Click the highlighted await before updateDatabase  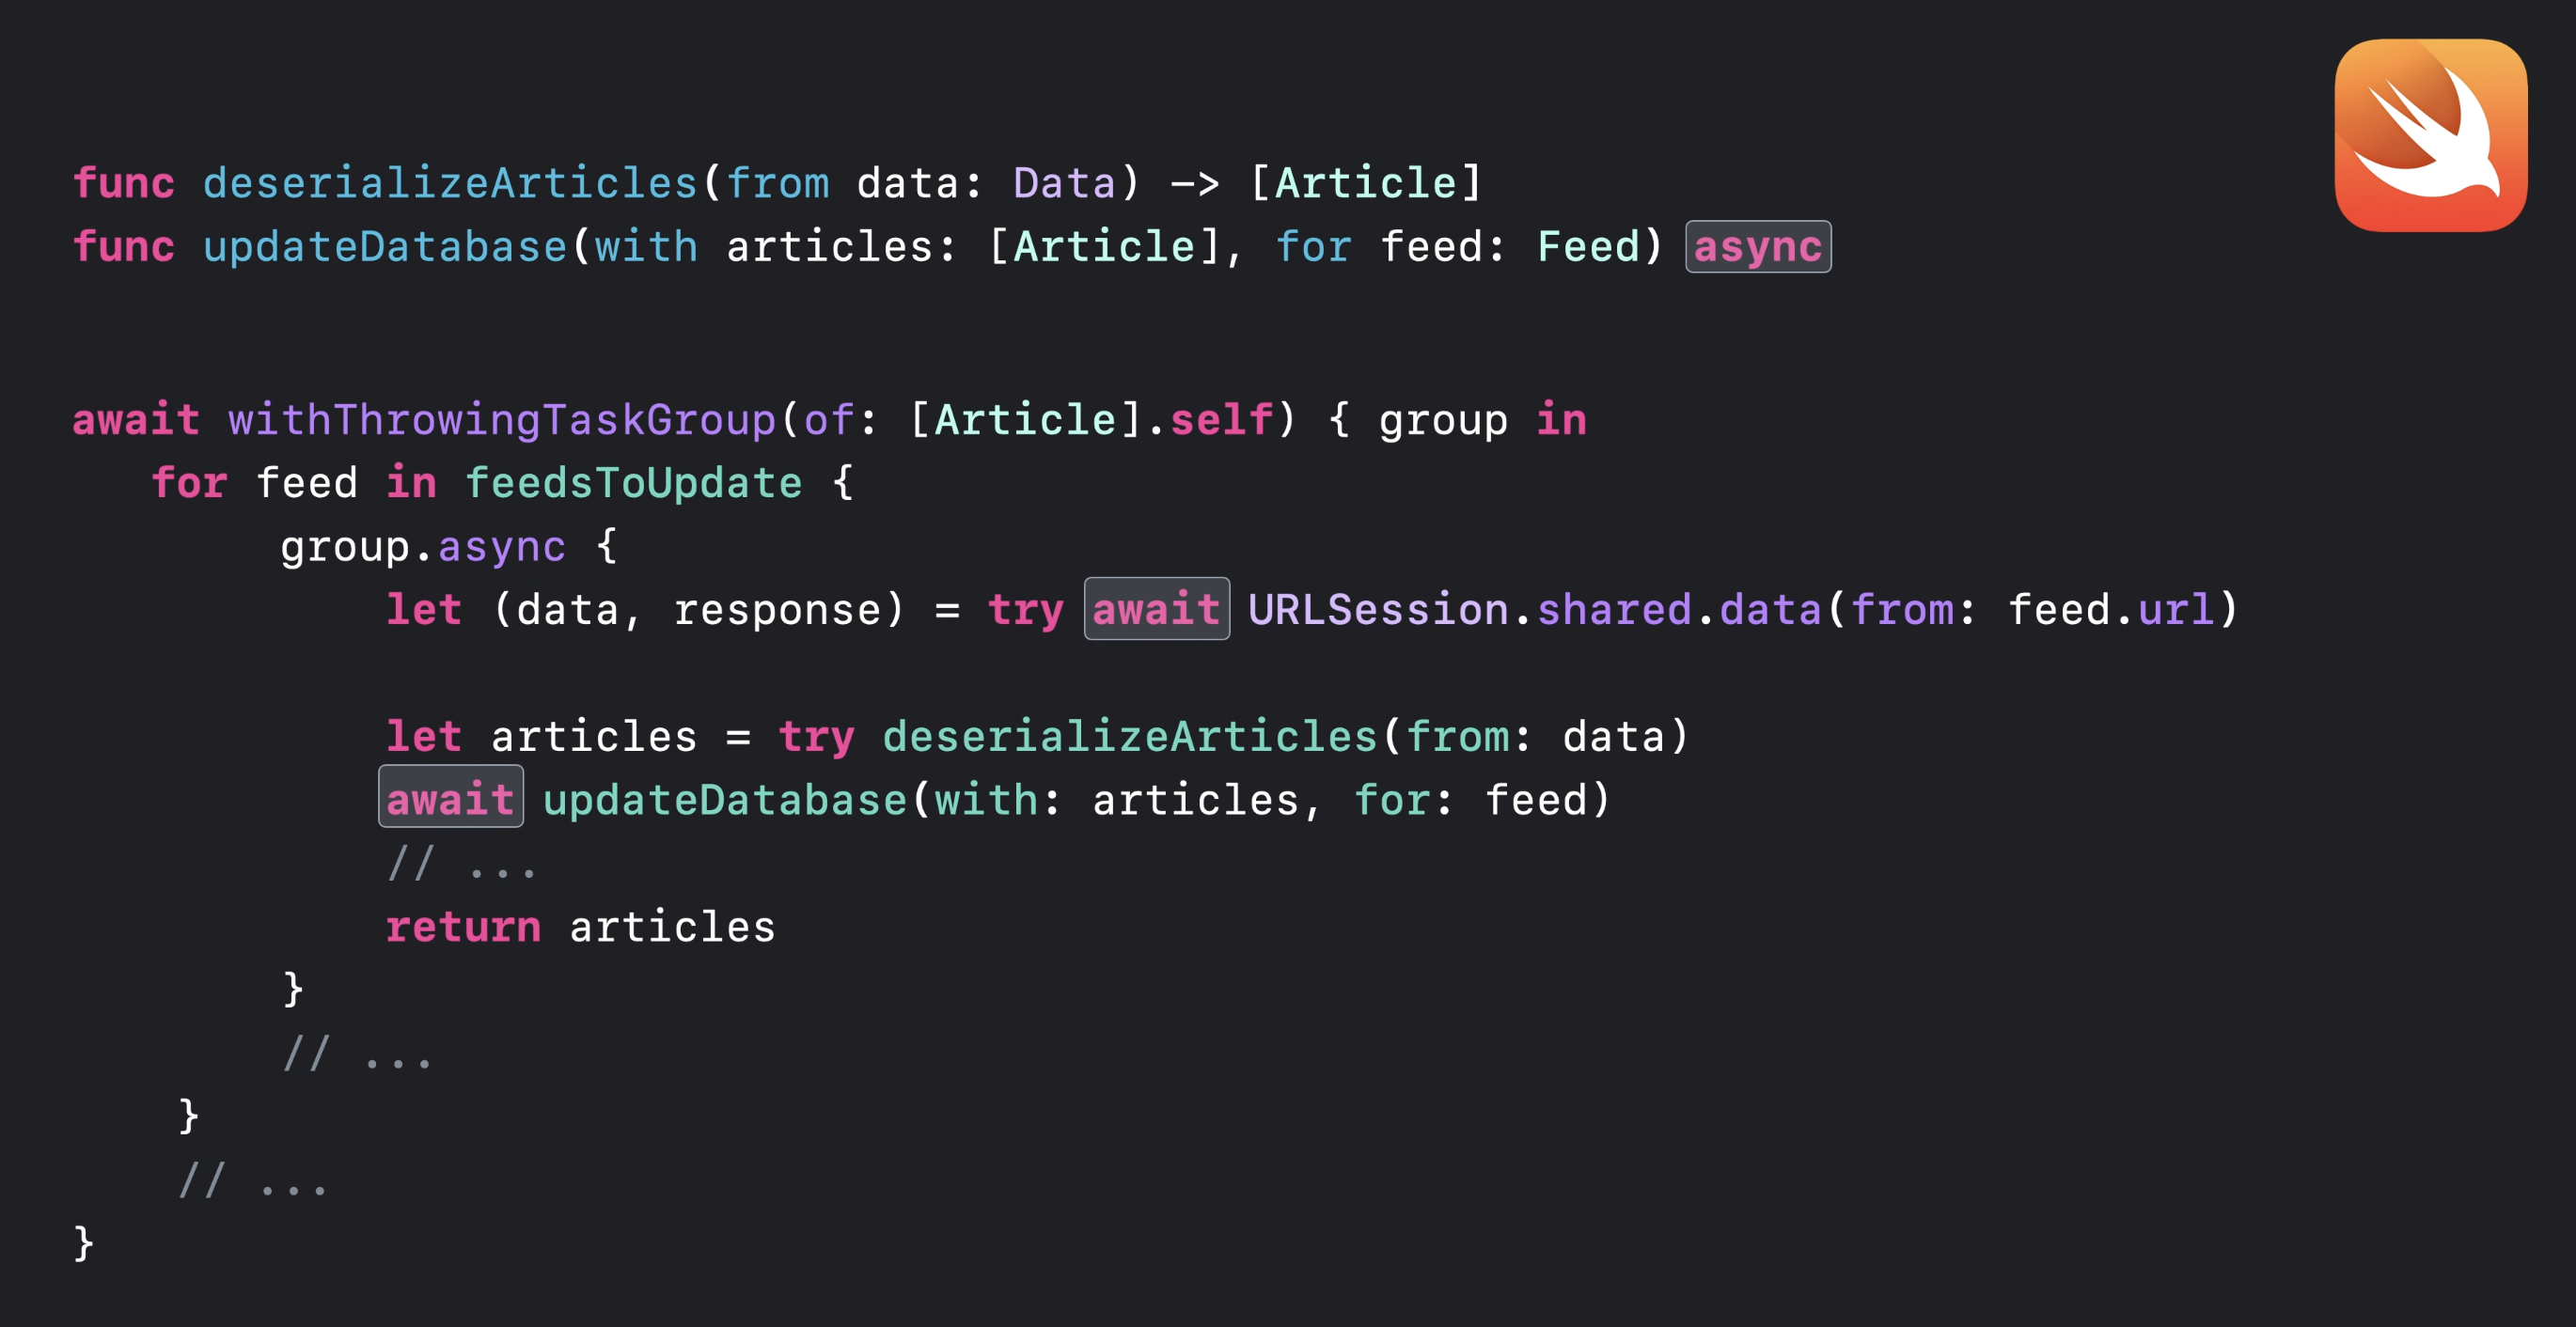click(450, 799)
